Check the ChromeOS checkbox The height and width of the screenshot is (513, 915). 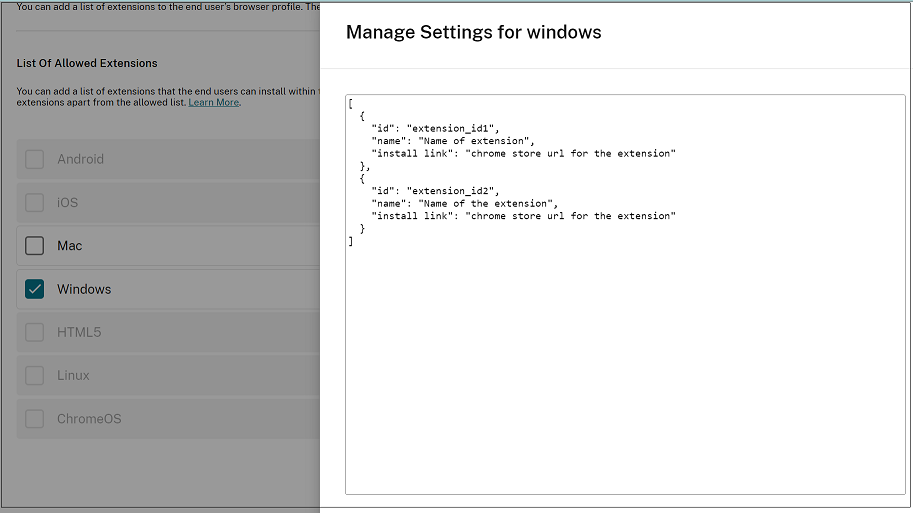pyautogui.click(x=35, y=419)
